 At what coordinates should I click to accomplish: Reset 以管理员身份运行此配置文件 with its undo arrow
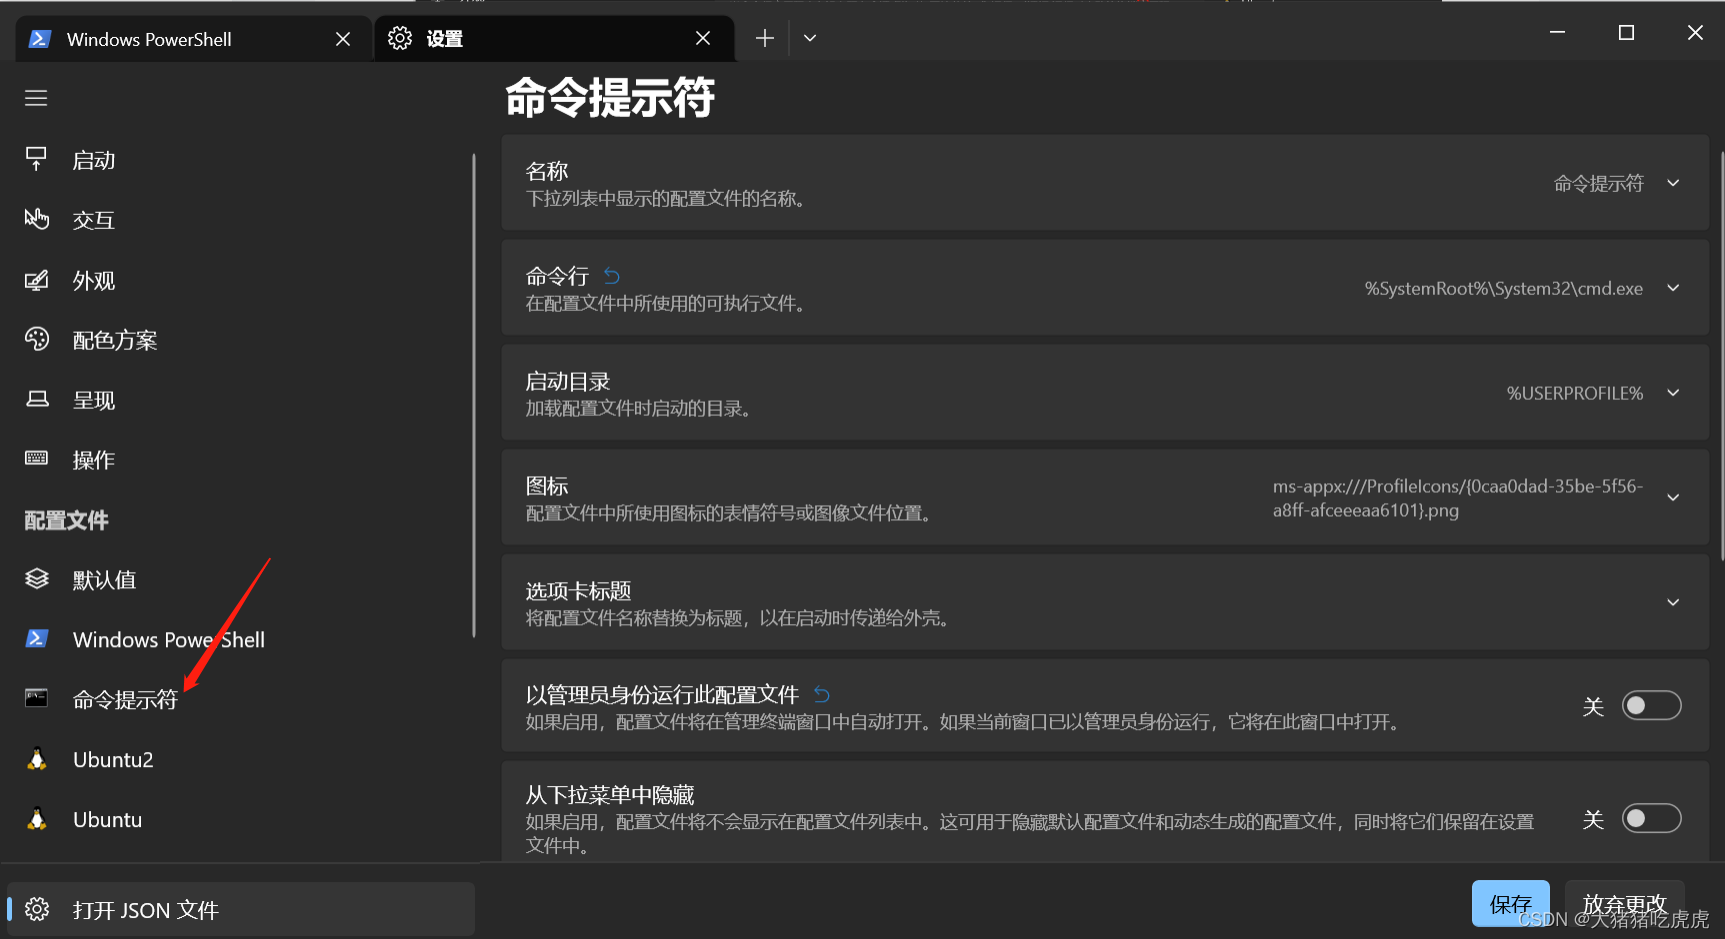point(822,694)
